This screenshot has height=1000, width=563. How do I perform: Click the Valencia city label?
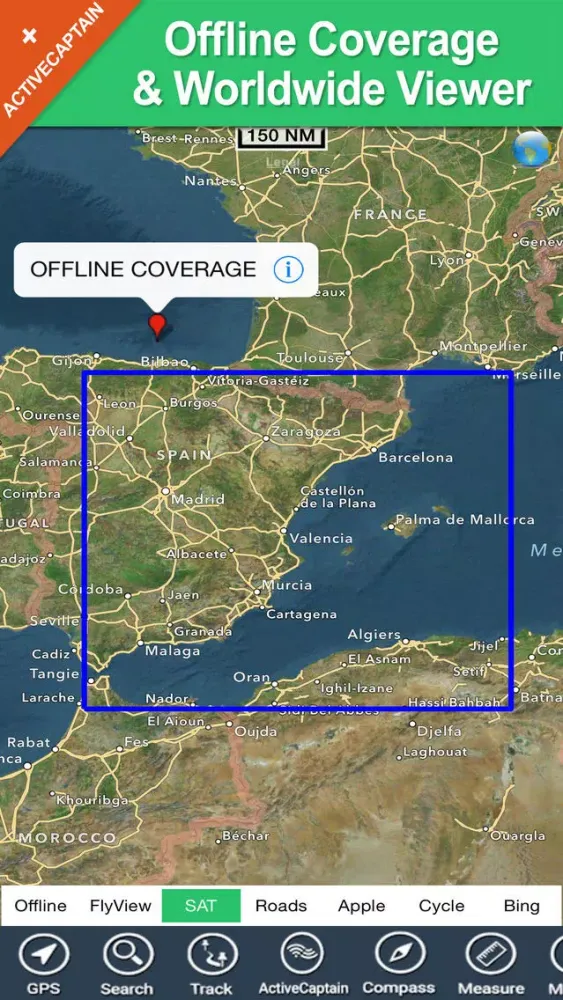tap(321, 538)
